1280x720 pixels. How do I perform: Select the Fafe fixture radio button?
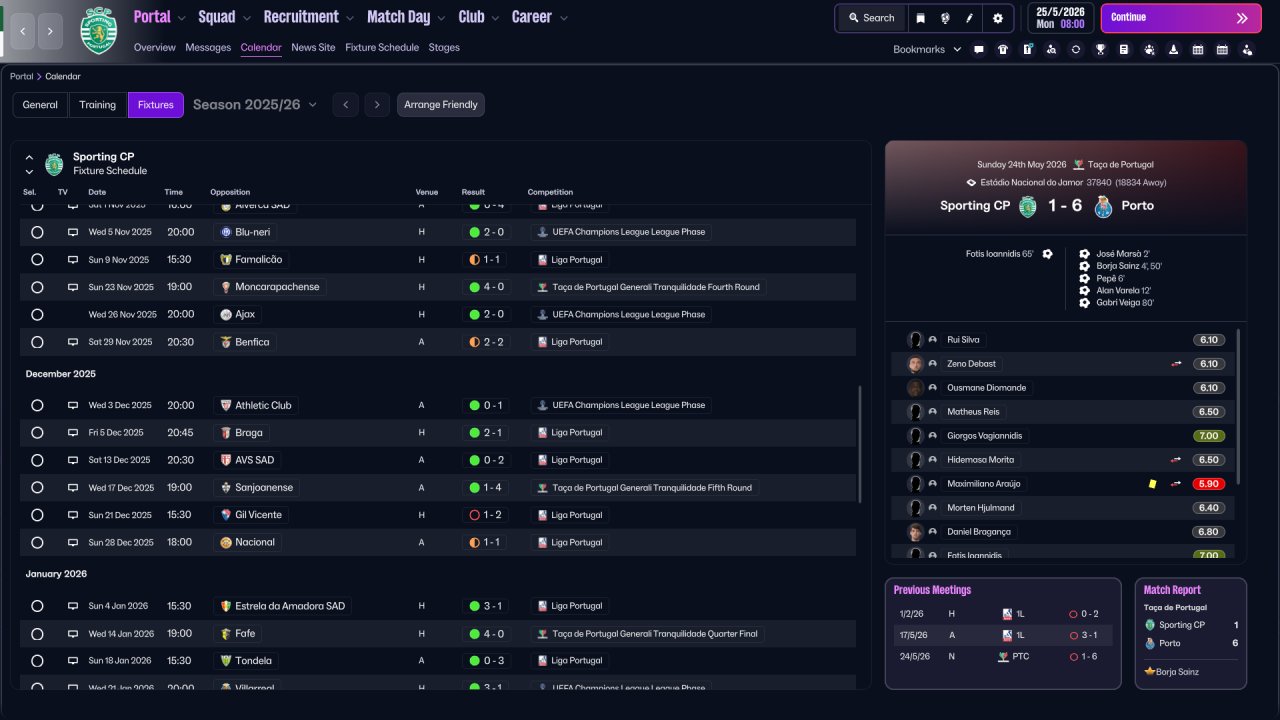[37, 634]
